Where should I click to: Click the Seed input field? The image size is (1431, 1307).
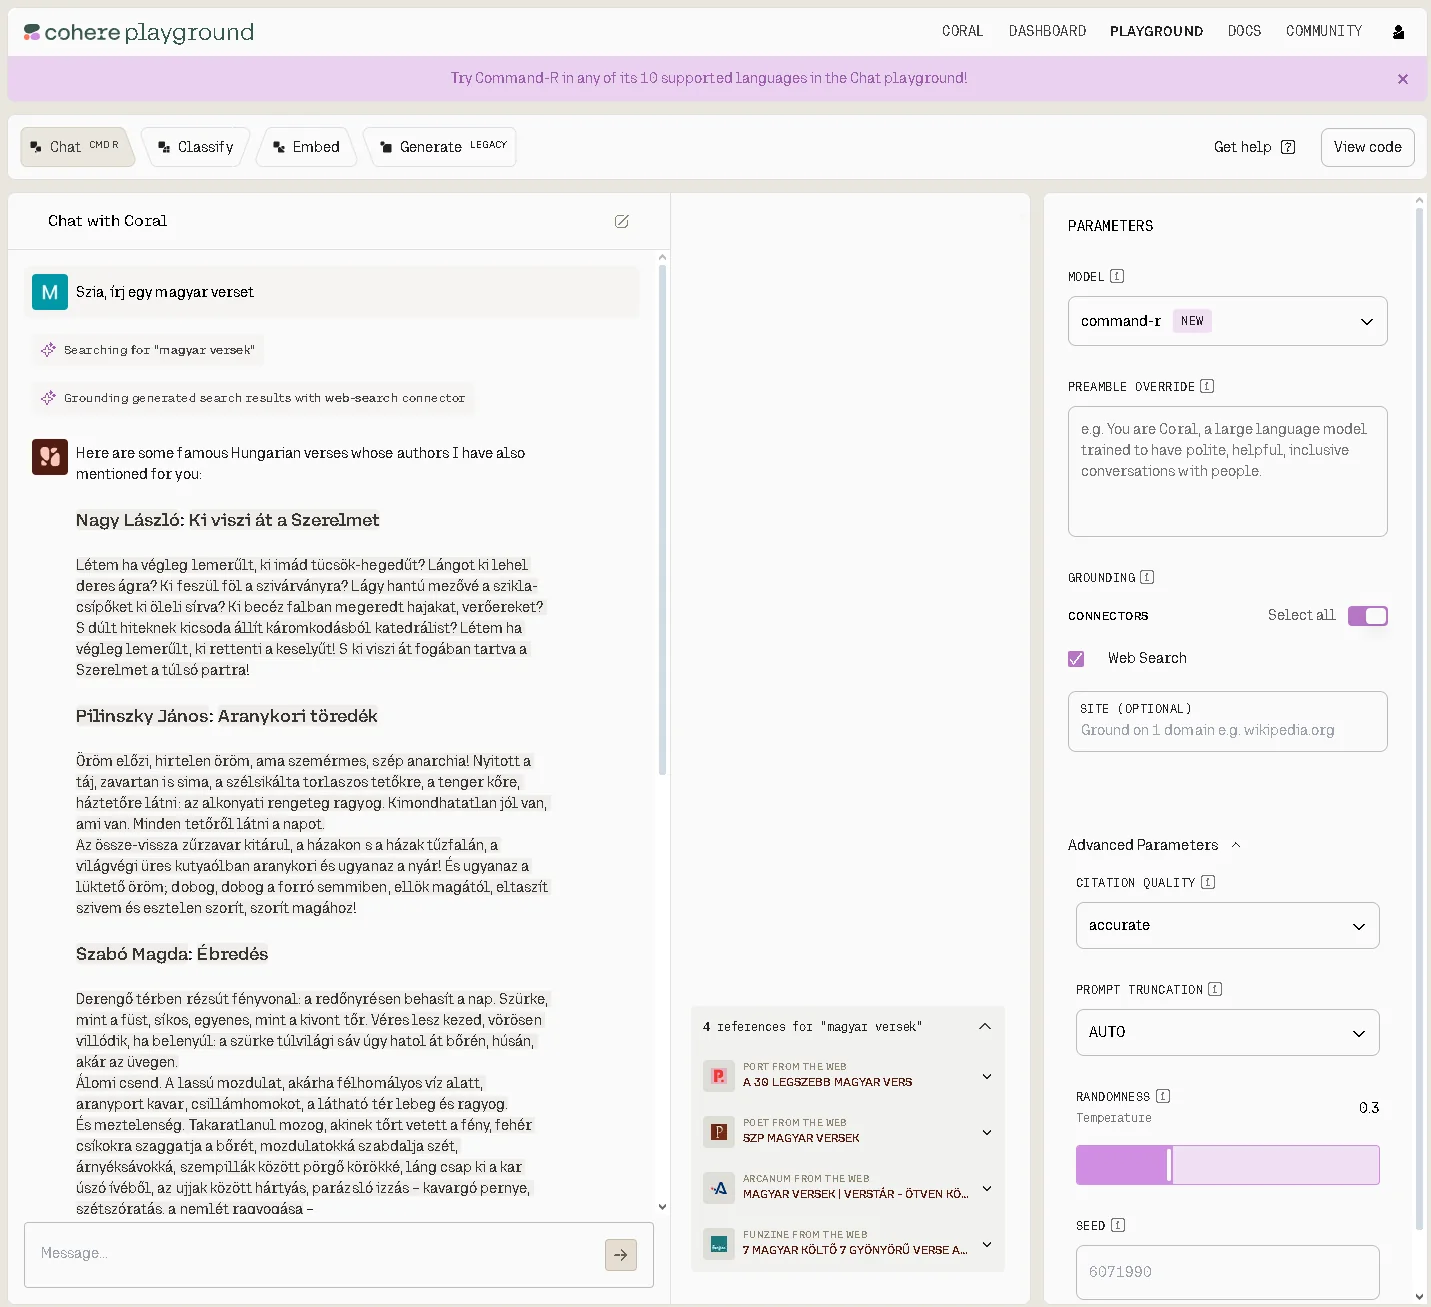pos(1228,1272)
